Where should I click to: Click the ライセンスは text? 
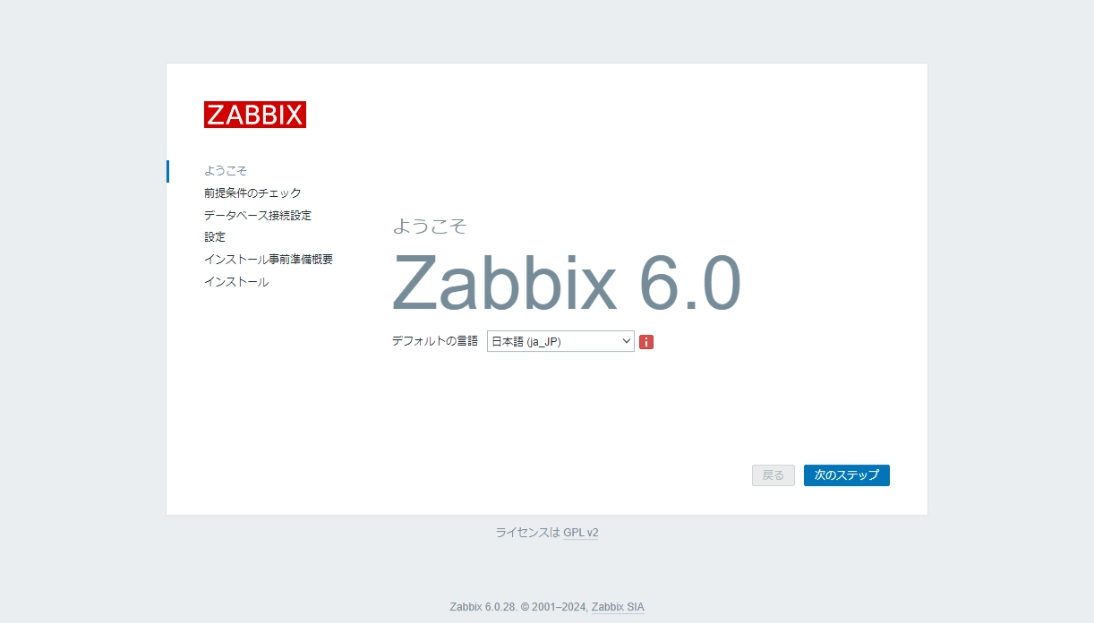point(527,532)
